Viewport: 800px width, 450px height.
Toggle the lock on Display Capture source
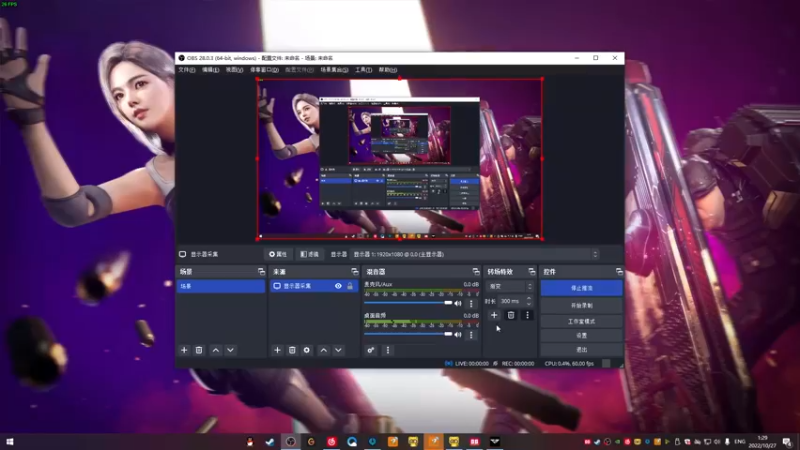pyautogui.click(x=350, y=286)
